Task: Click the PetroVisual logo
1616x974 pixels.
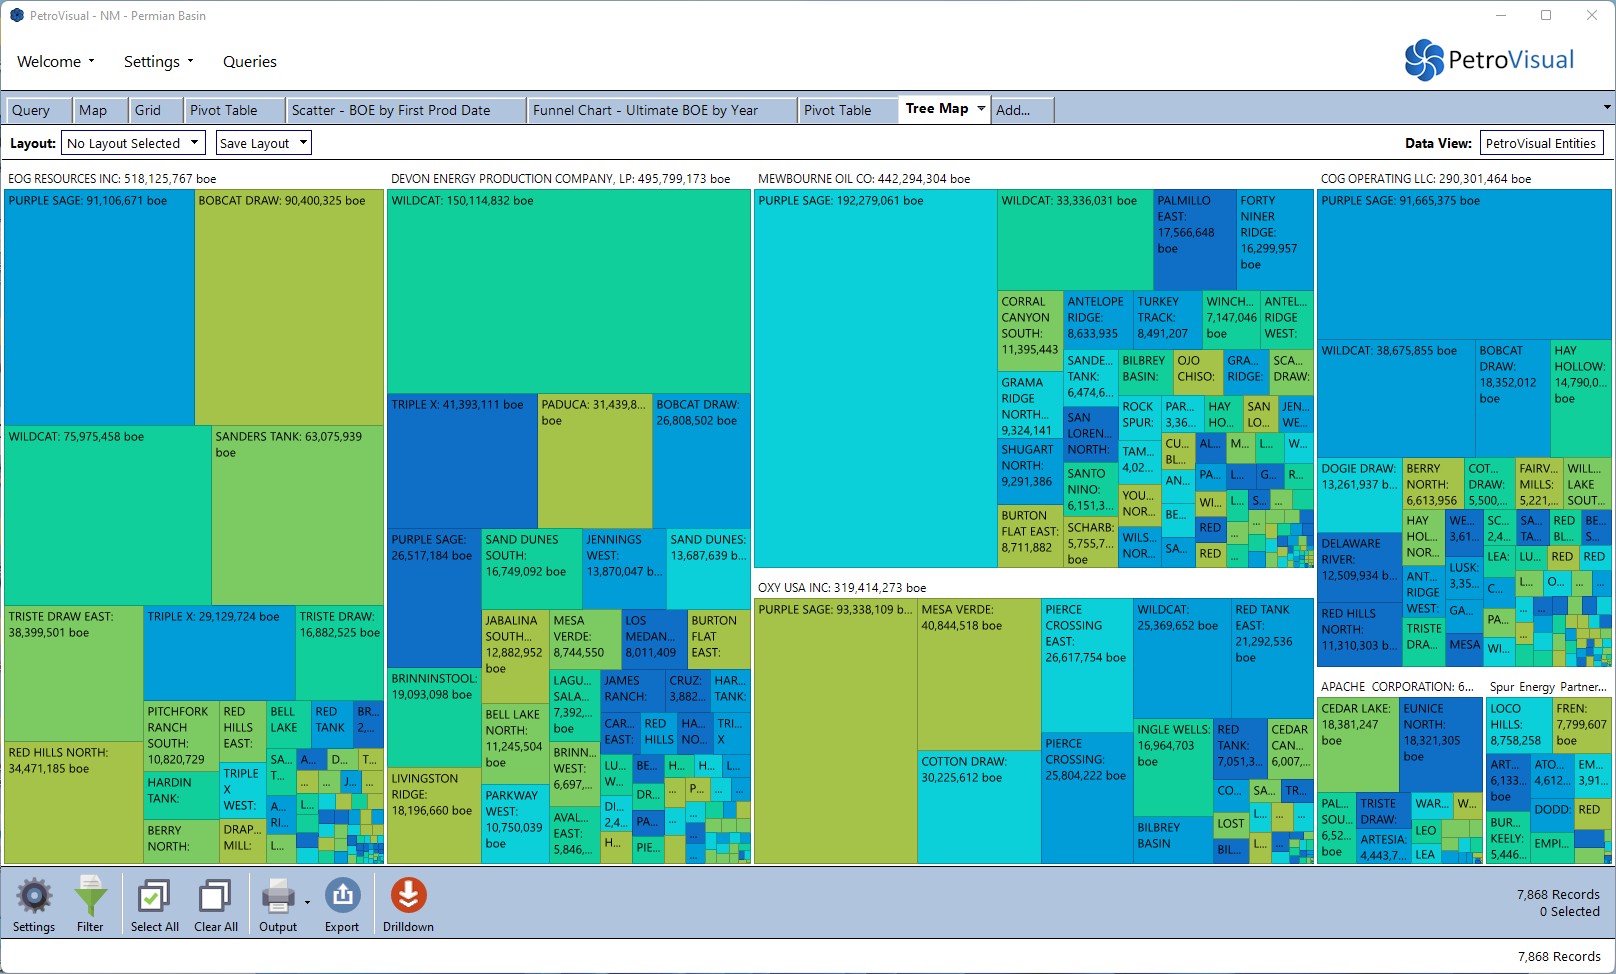Action: [x=1489, y=60]
